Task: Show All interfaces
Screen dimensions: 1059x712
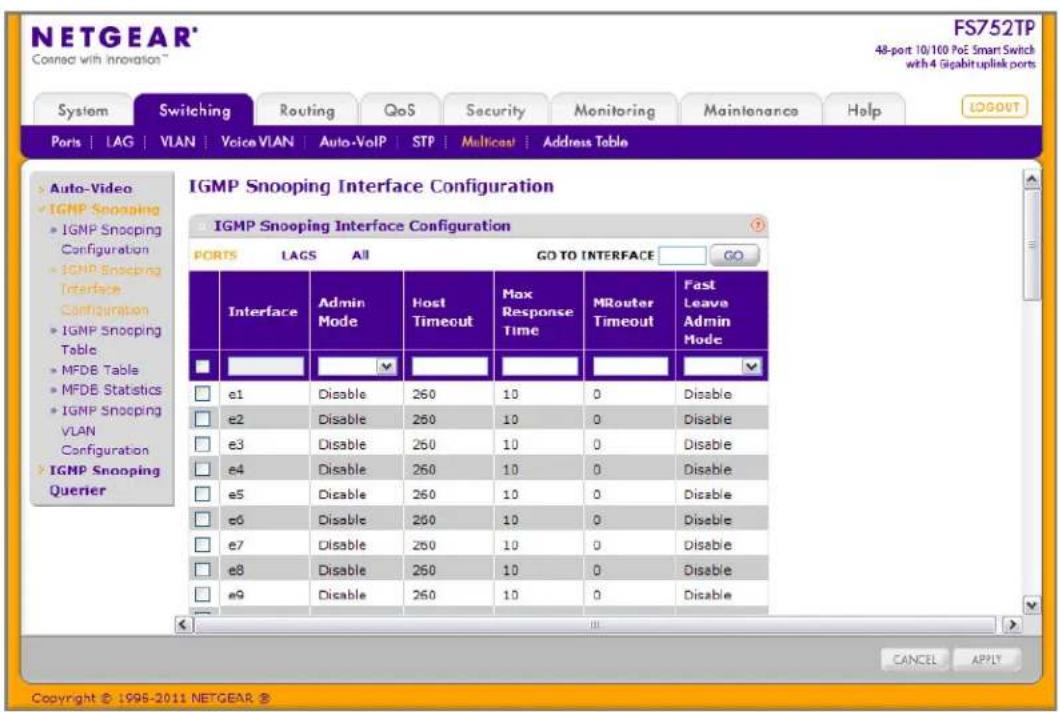Action: tap(360, 255)
